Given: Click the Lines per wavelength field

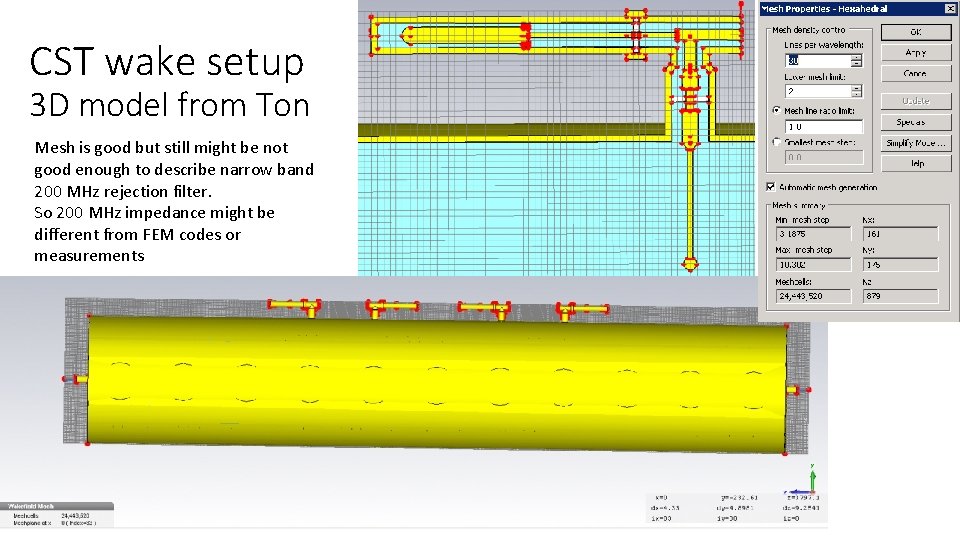Looking at the screenshot, I should [818, 61].
